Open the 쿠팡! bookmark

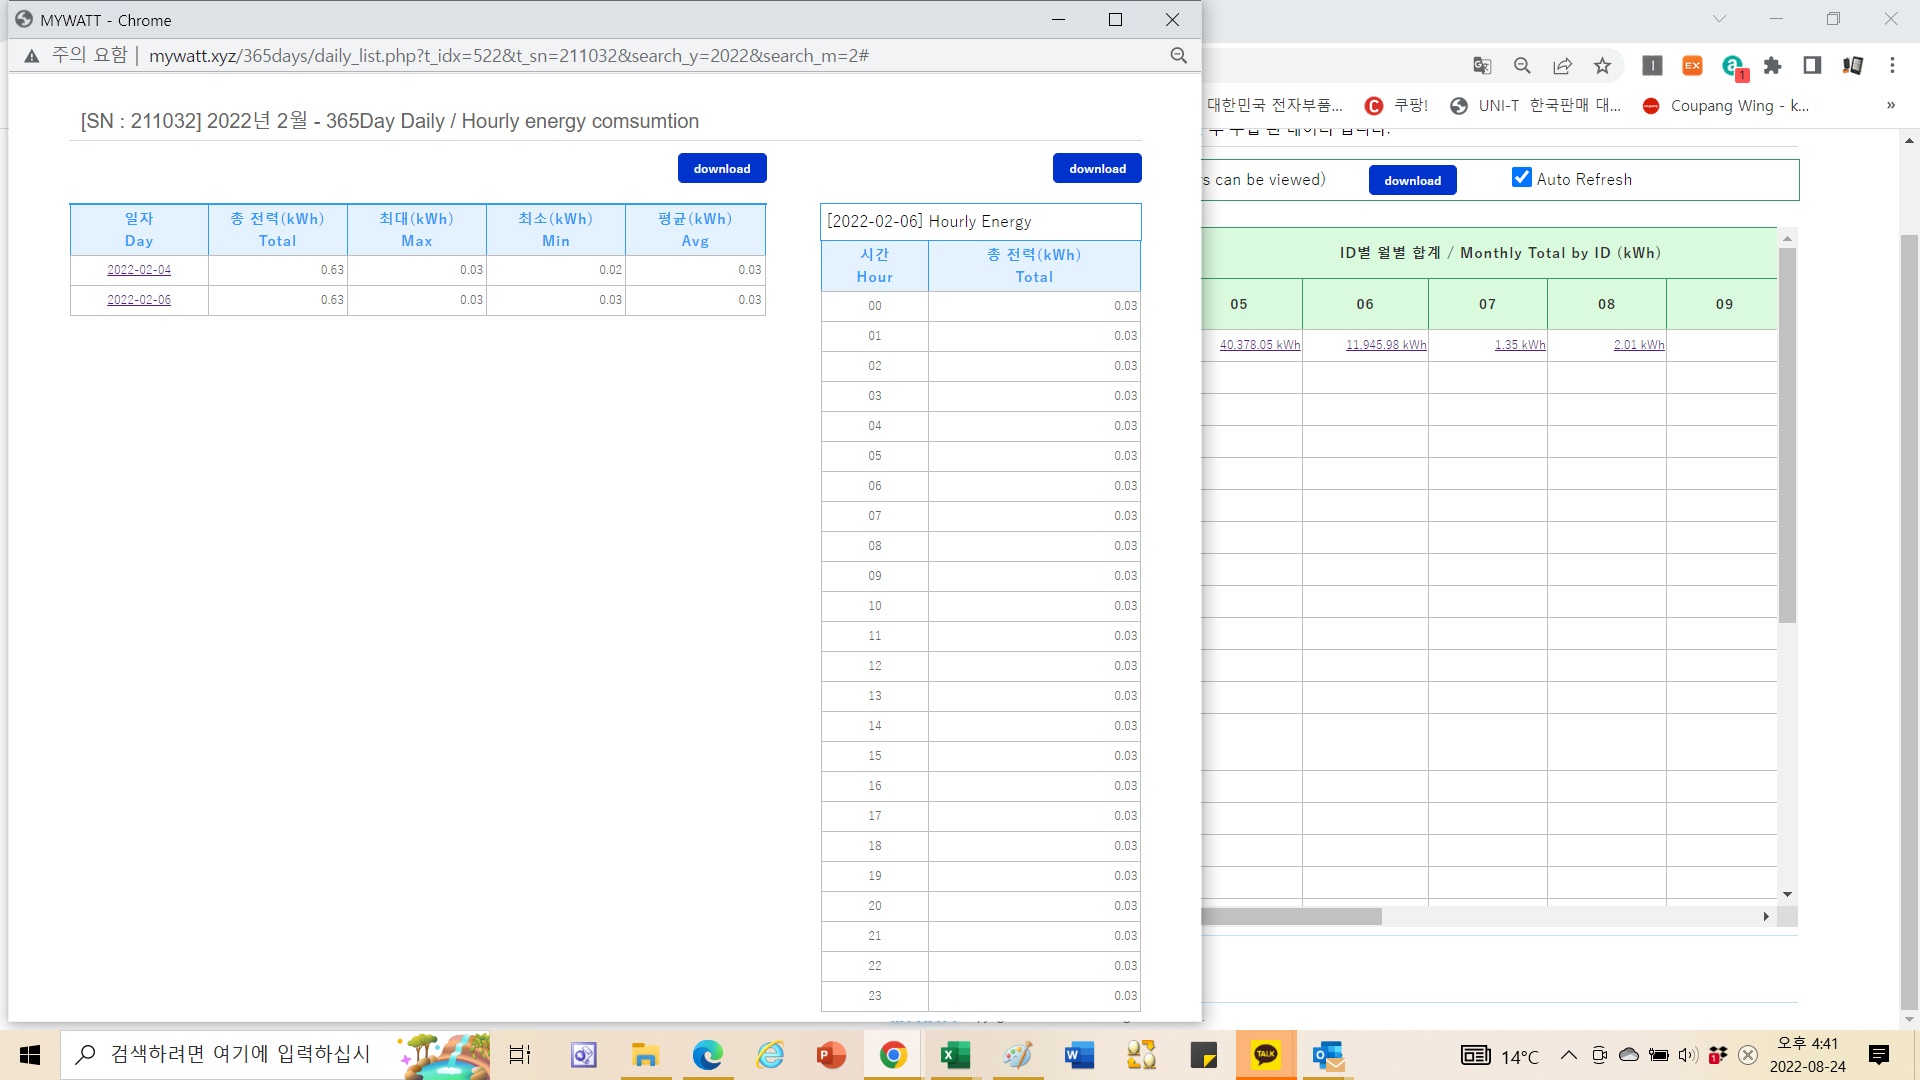[1397, 105]
